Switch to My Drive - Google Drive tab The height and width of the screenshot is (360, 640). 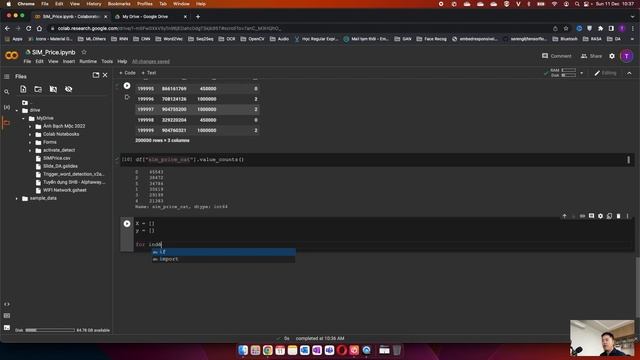145,17
